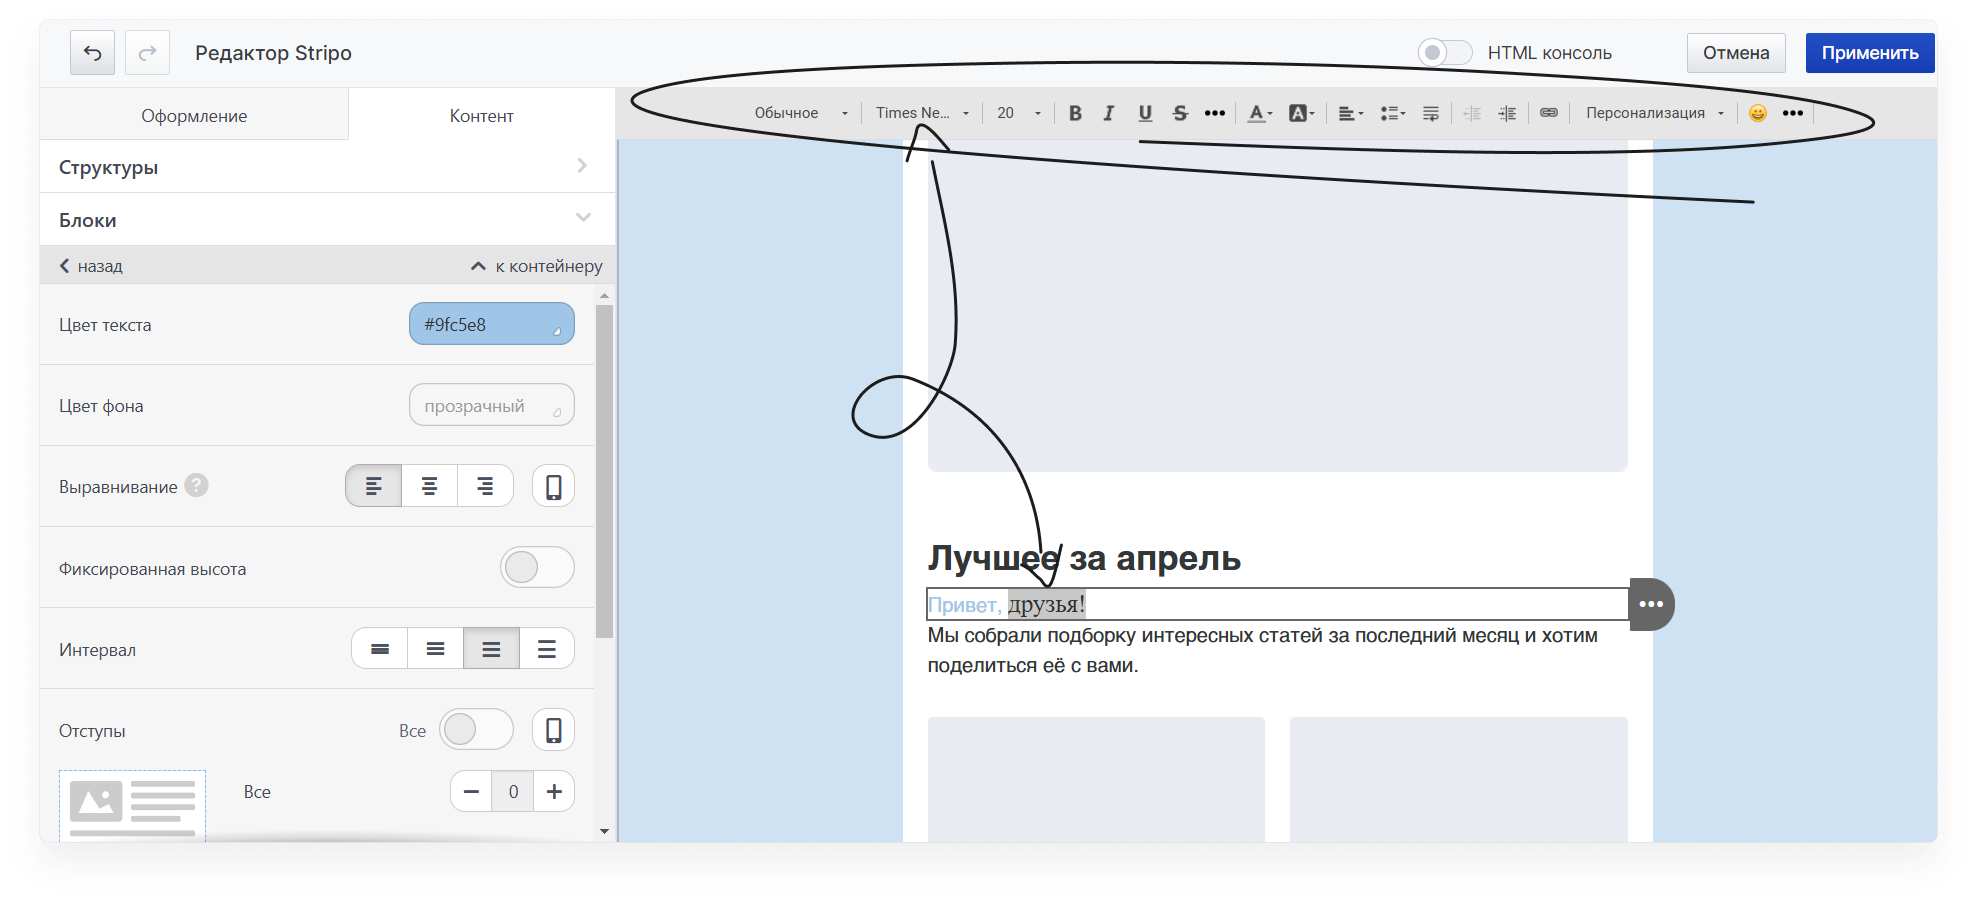Click the settings panel scrollbar up arrow
The image size is (1977, 902).
pos(604,296)
